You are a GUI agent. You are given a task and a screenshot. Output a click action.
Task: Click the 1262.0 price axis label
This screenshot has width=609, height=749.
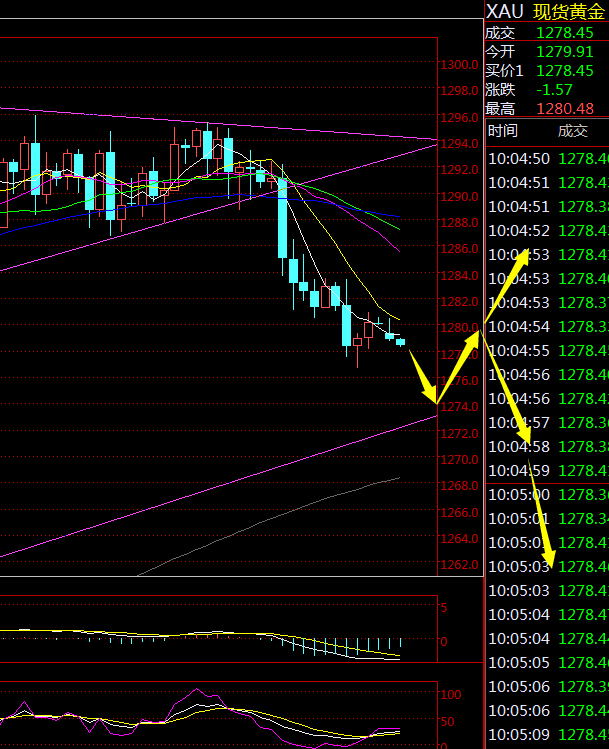click(459, 565)
